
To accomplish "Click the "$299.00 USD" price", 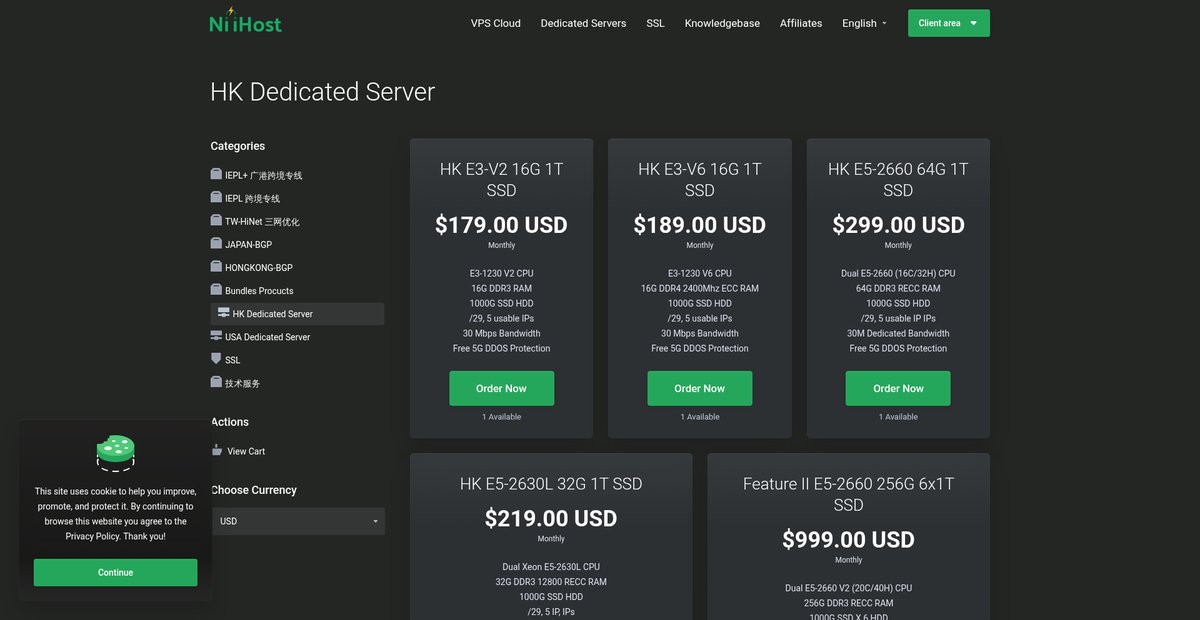I will pyautogui.click(x=898, y=225).
